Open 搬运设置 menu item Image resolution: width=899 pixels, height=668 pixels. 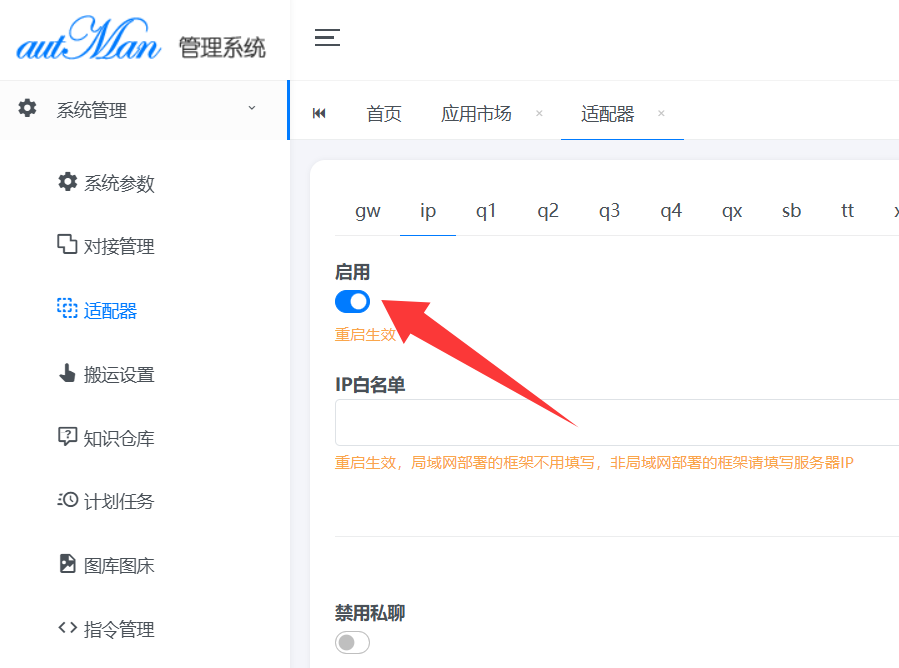(x=119, y=375)
